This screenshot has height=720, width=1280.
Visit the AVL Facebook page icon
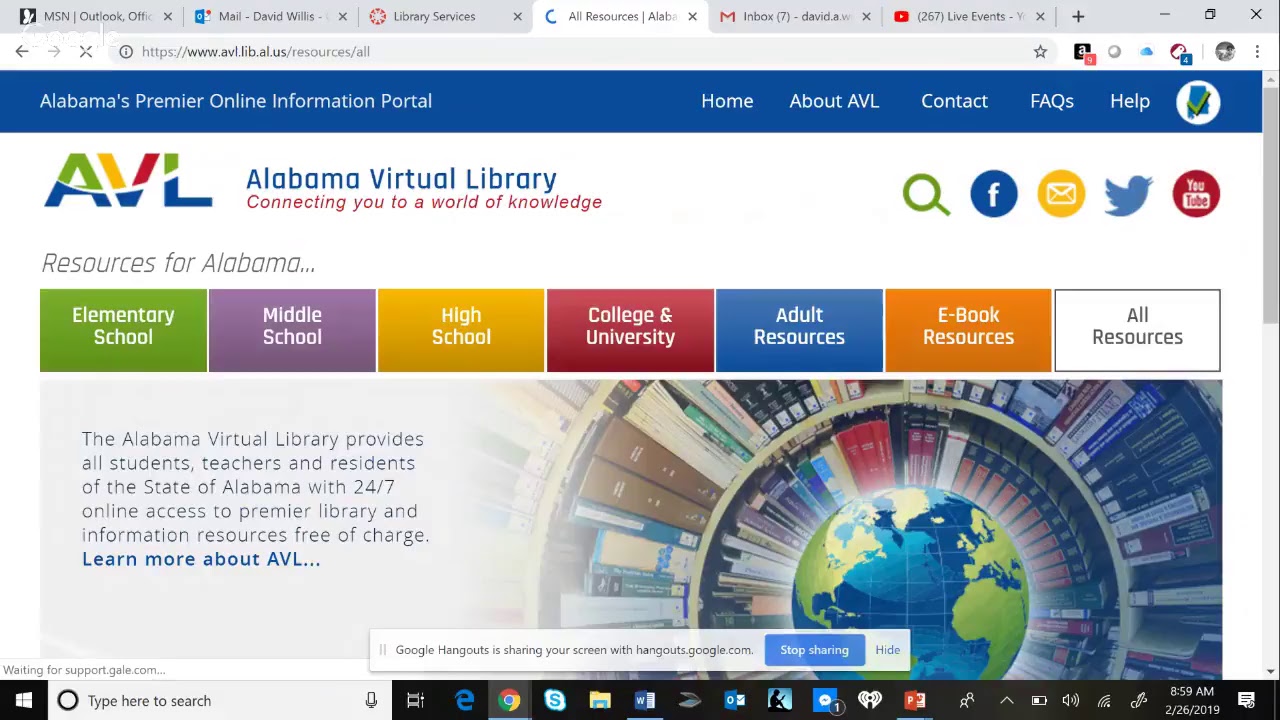coord(994,193)
